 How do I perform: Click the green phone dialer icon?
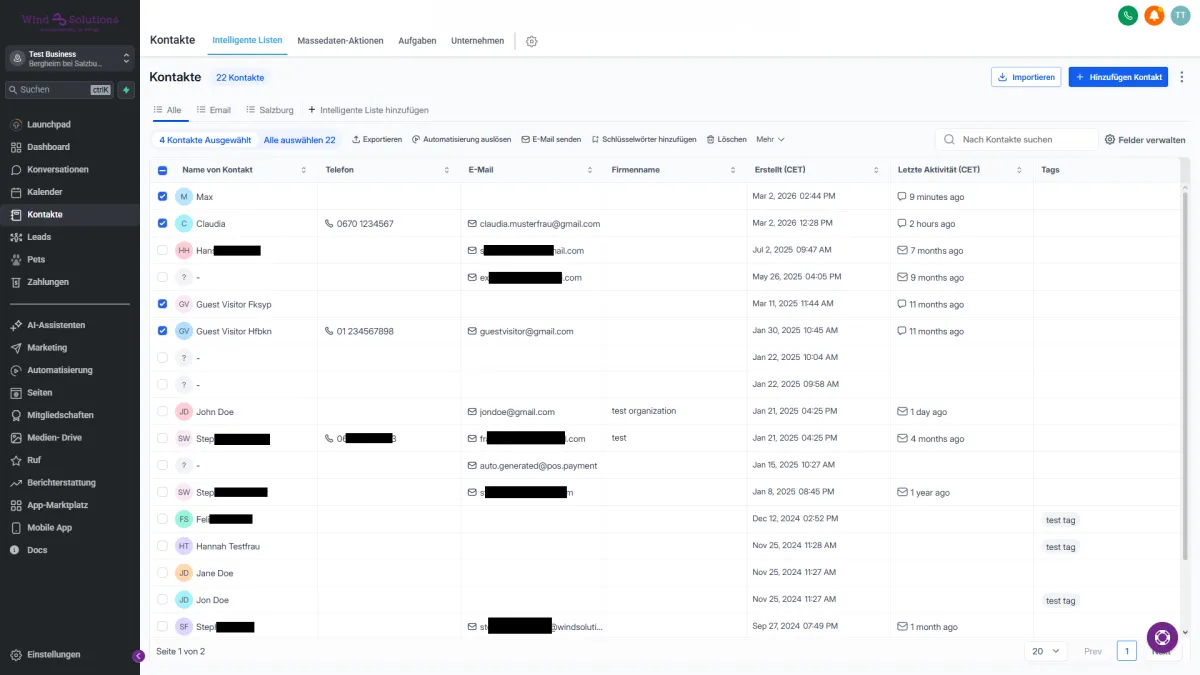tap(1128, 15)
